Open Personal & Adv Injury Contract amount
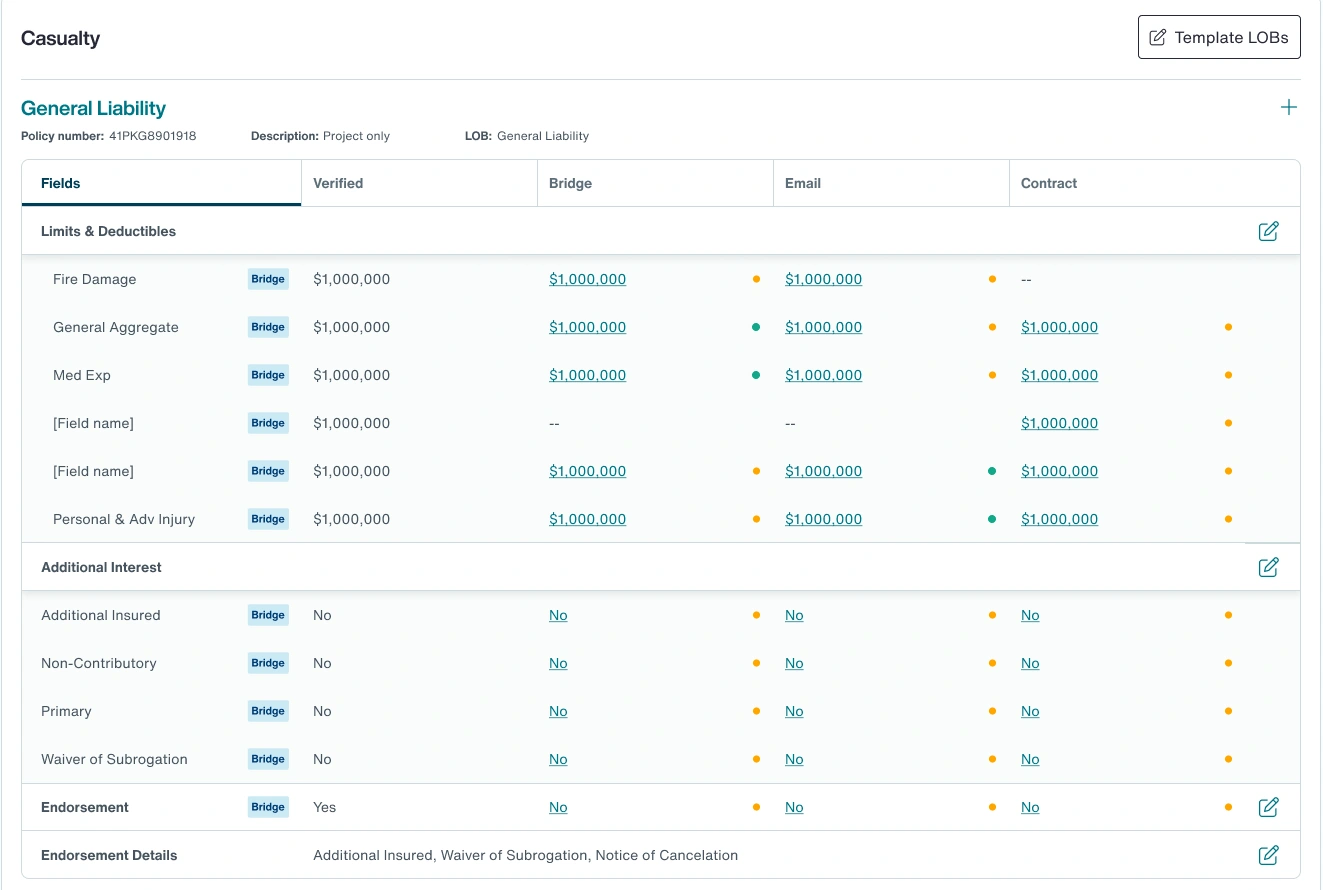 [x=1059, y=519]
